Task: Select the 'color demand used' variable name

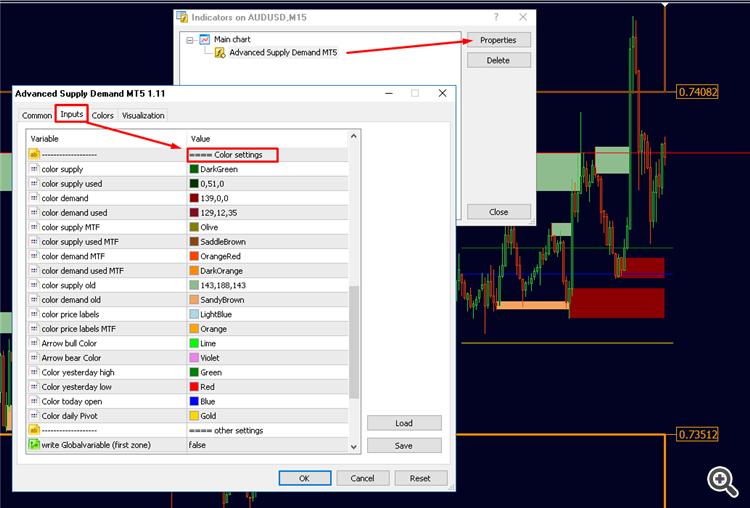Action: click(74, 213)
